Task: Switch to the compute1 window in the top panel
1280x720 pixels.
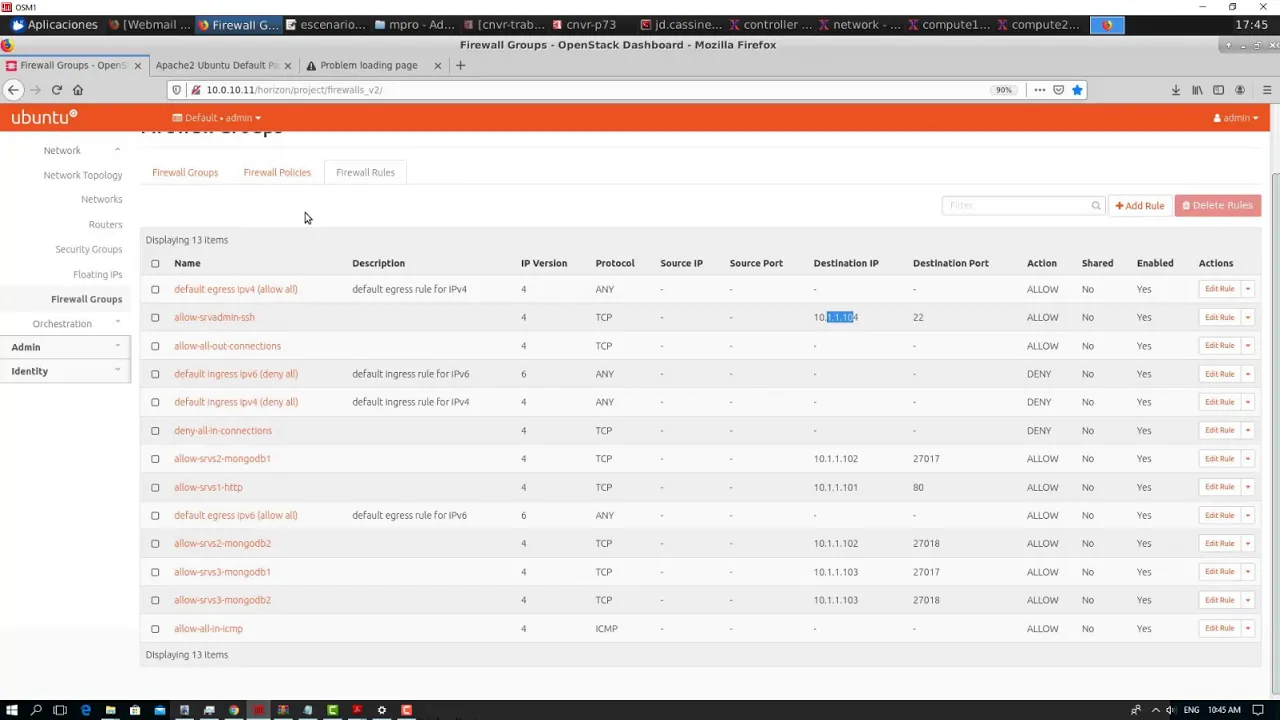Action: tap(949, 25)
